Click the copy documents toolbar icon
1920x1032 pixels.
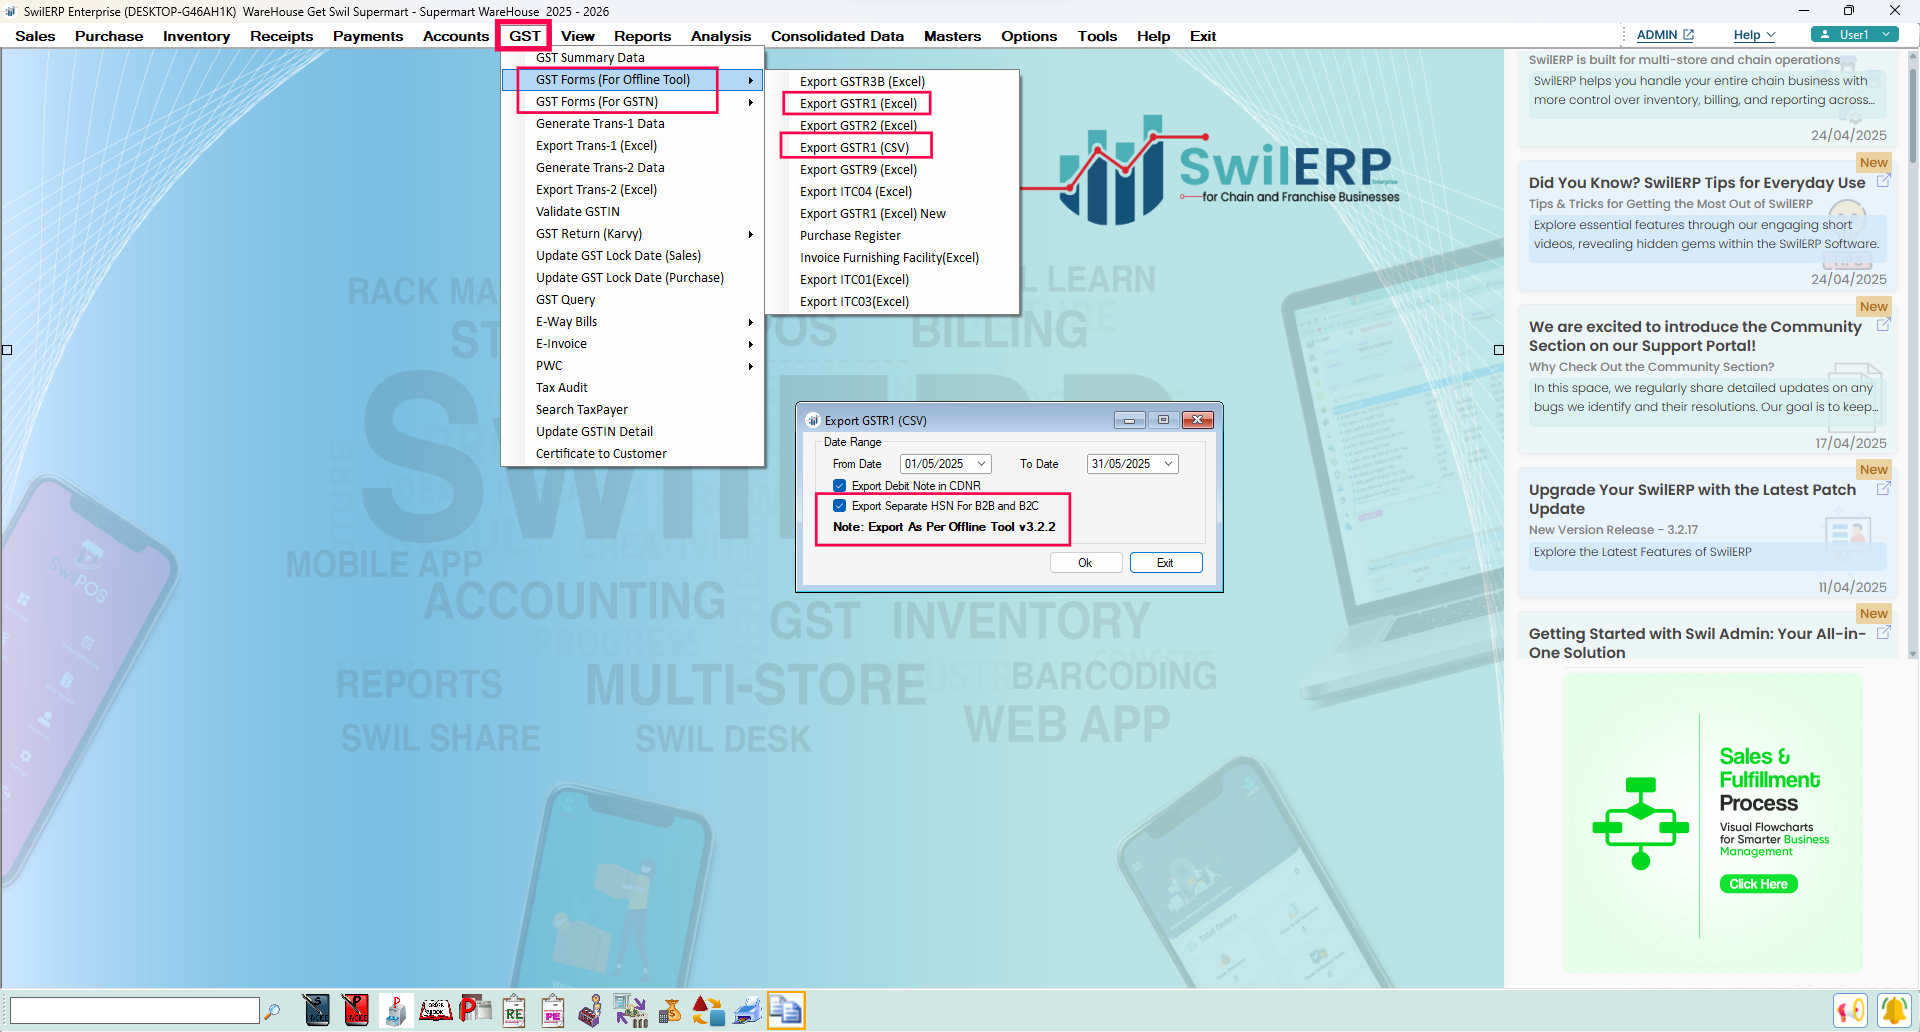point(786,1011)
